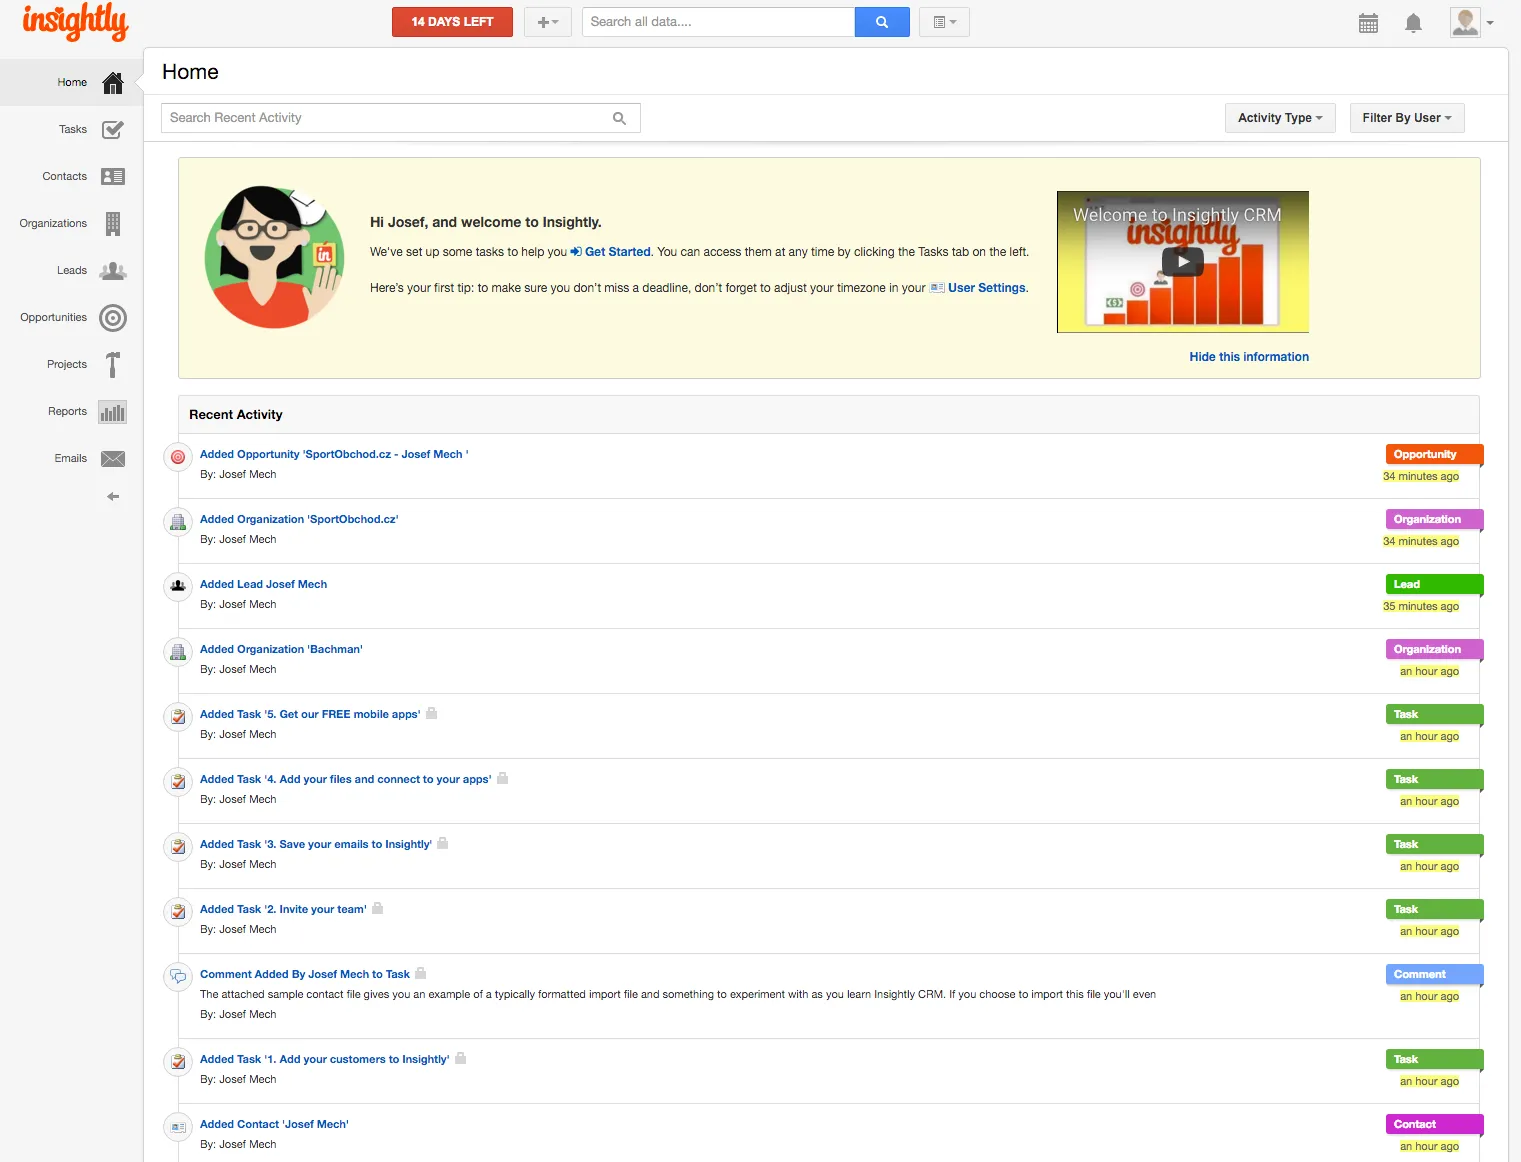Viewport: 1521px width, 1162px height.
Task: Open the Projects hammer icon
Action: [x=113, y=365]
